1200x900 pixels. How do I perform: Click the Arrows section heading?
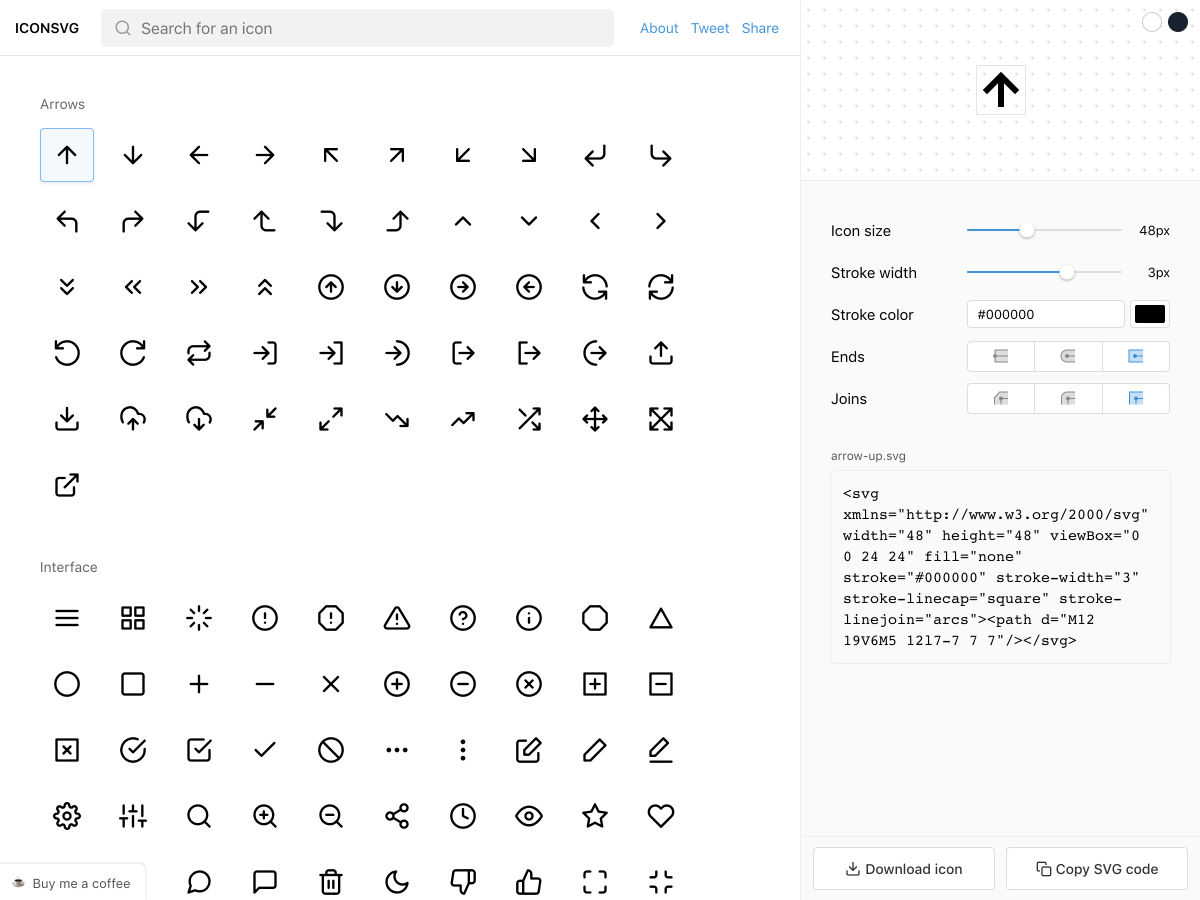click(62, 104)
